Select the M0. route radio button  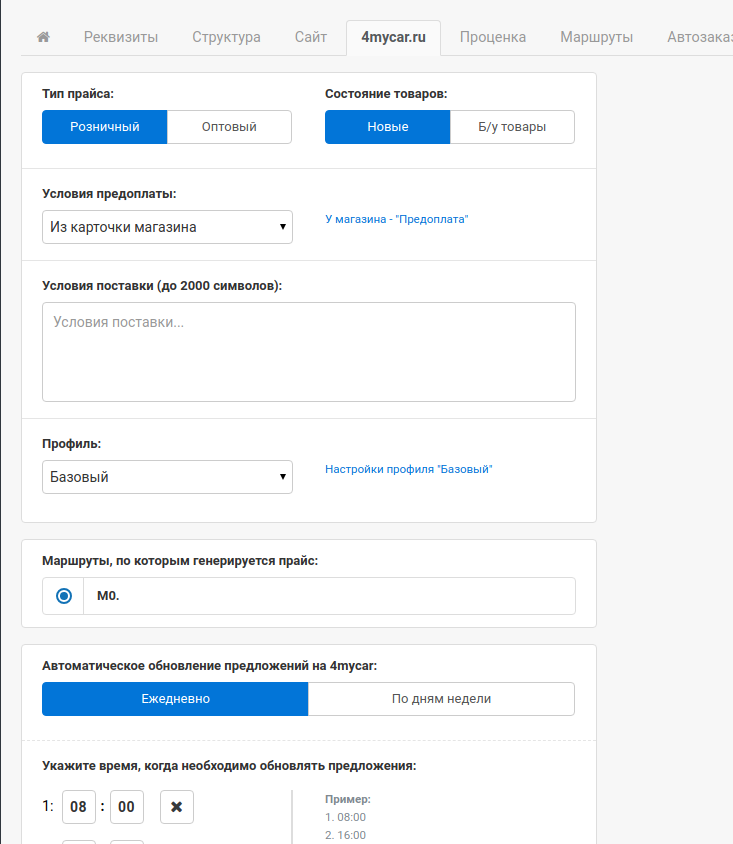point(64,596)
